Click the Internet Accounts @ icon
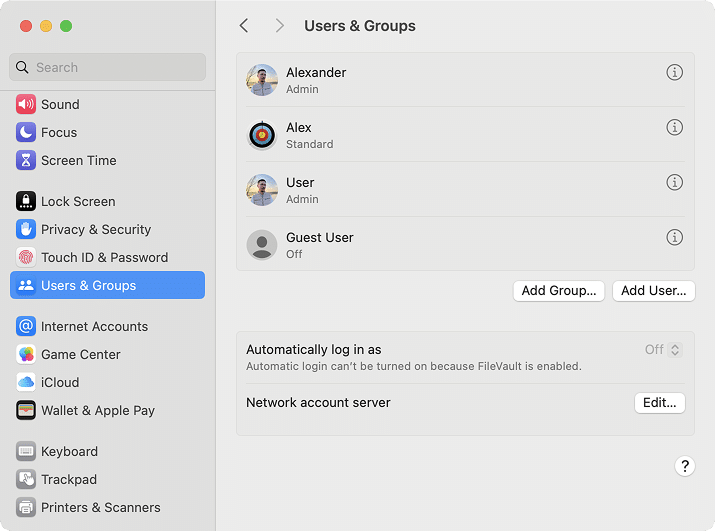Viewport: 715px width, 531px height. 26,326
